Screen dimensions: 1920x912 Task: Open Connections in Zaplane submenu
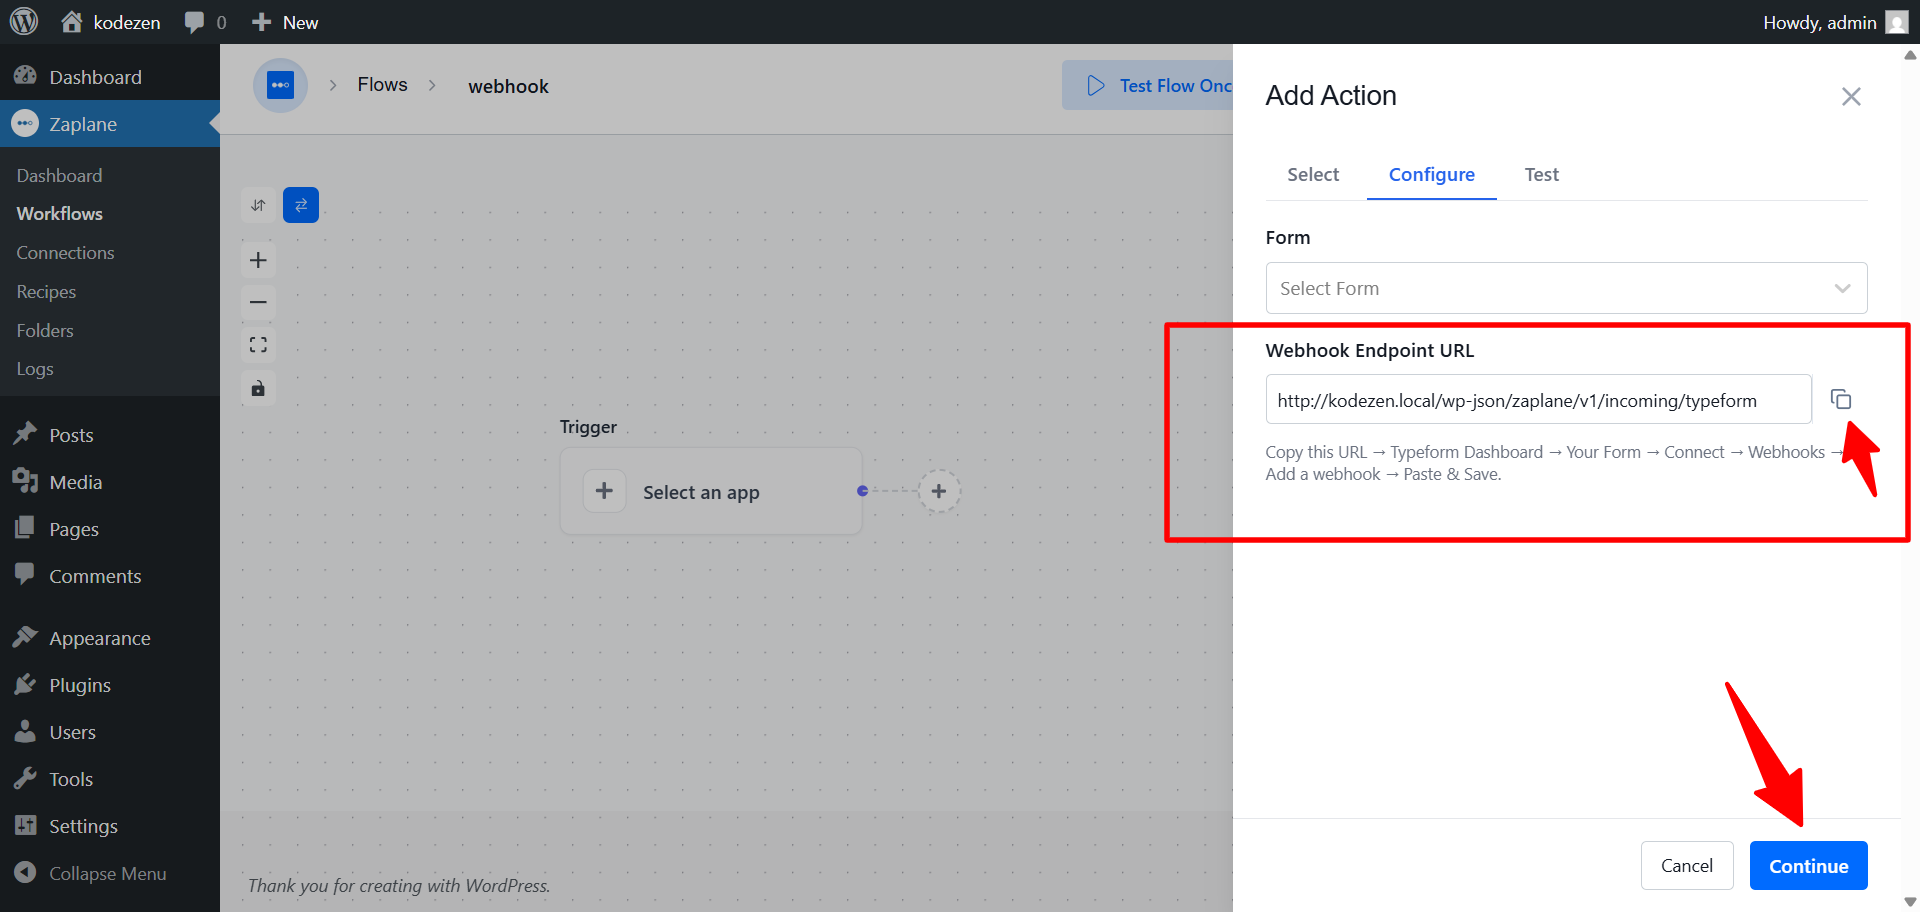(65, 253)
